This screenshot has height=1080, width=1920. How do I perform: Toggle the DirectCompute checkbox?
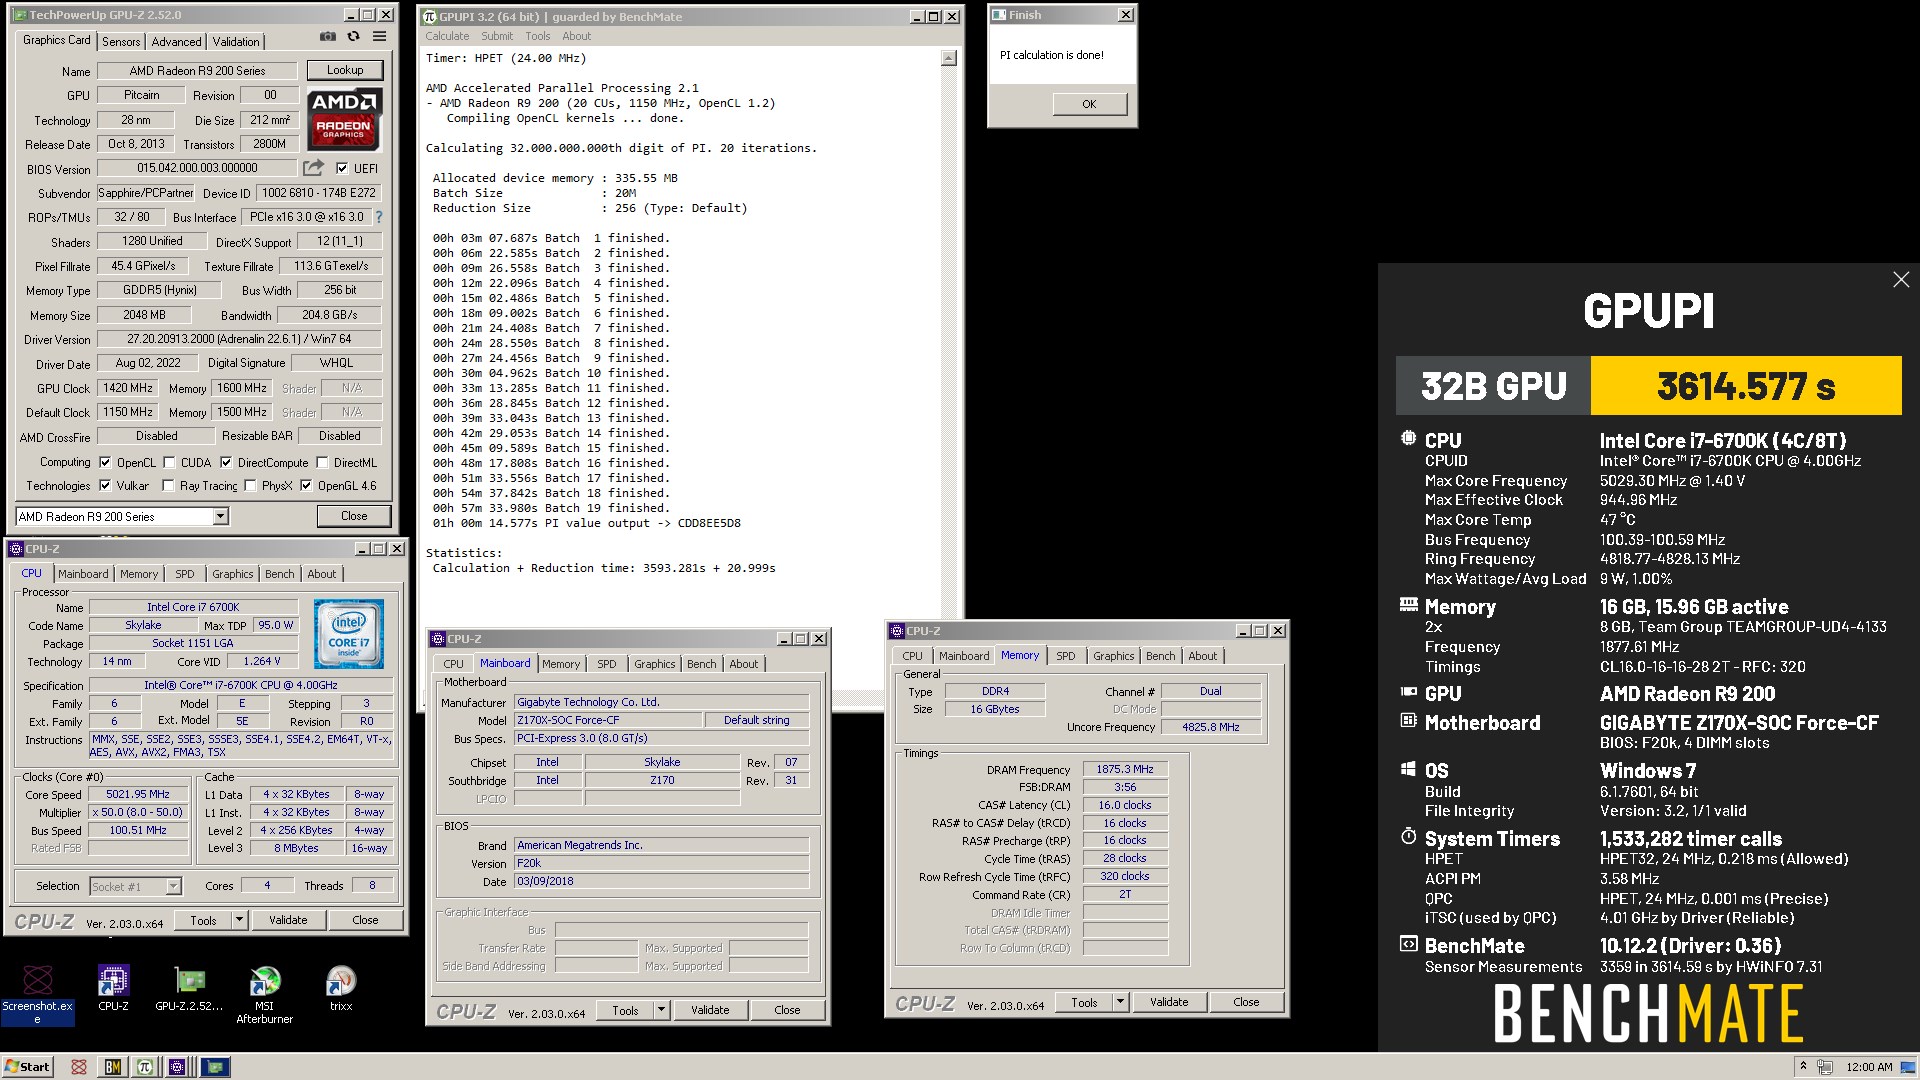click(x=226, y=463)
